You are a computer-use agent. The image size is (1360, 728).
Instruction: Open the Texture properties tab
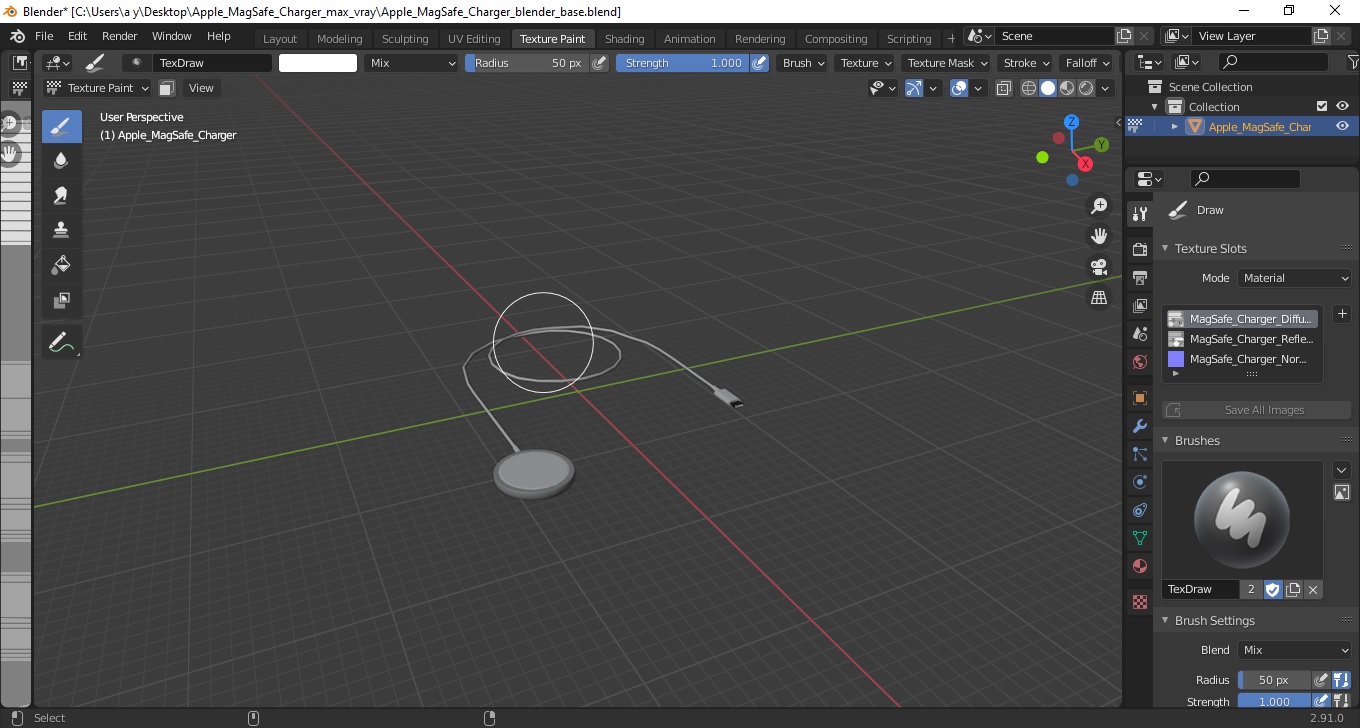(x=1139, y=602)
